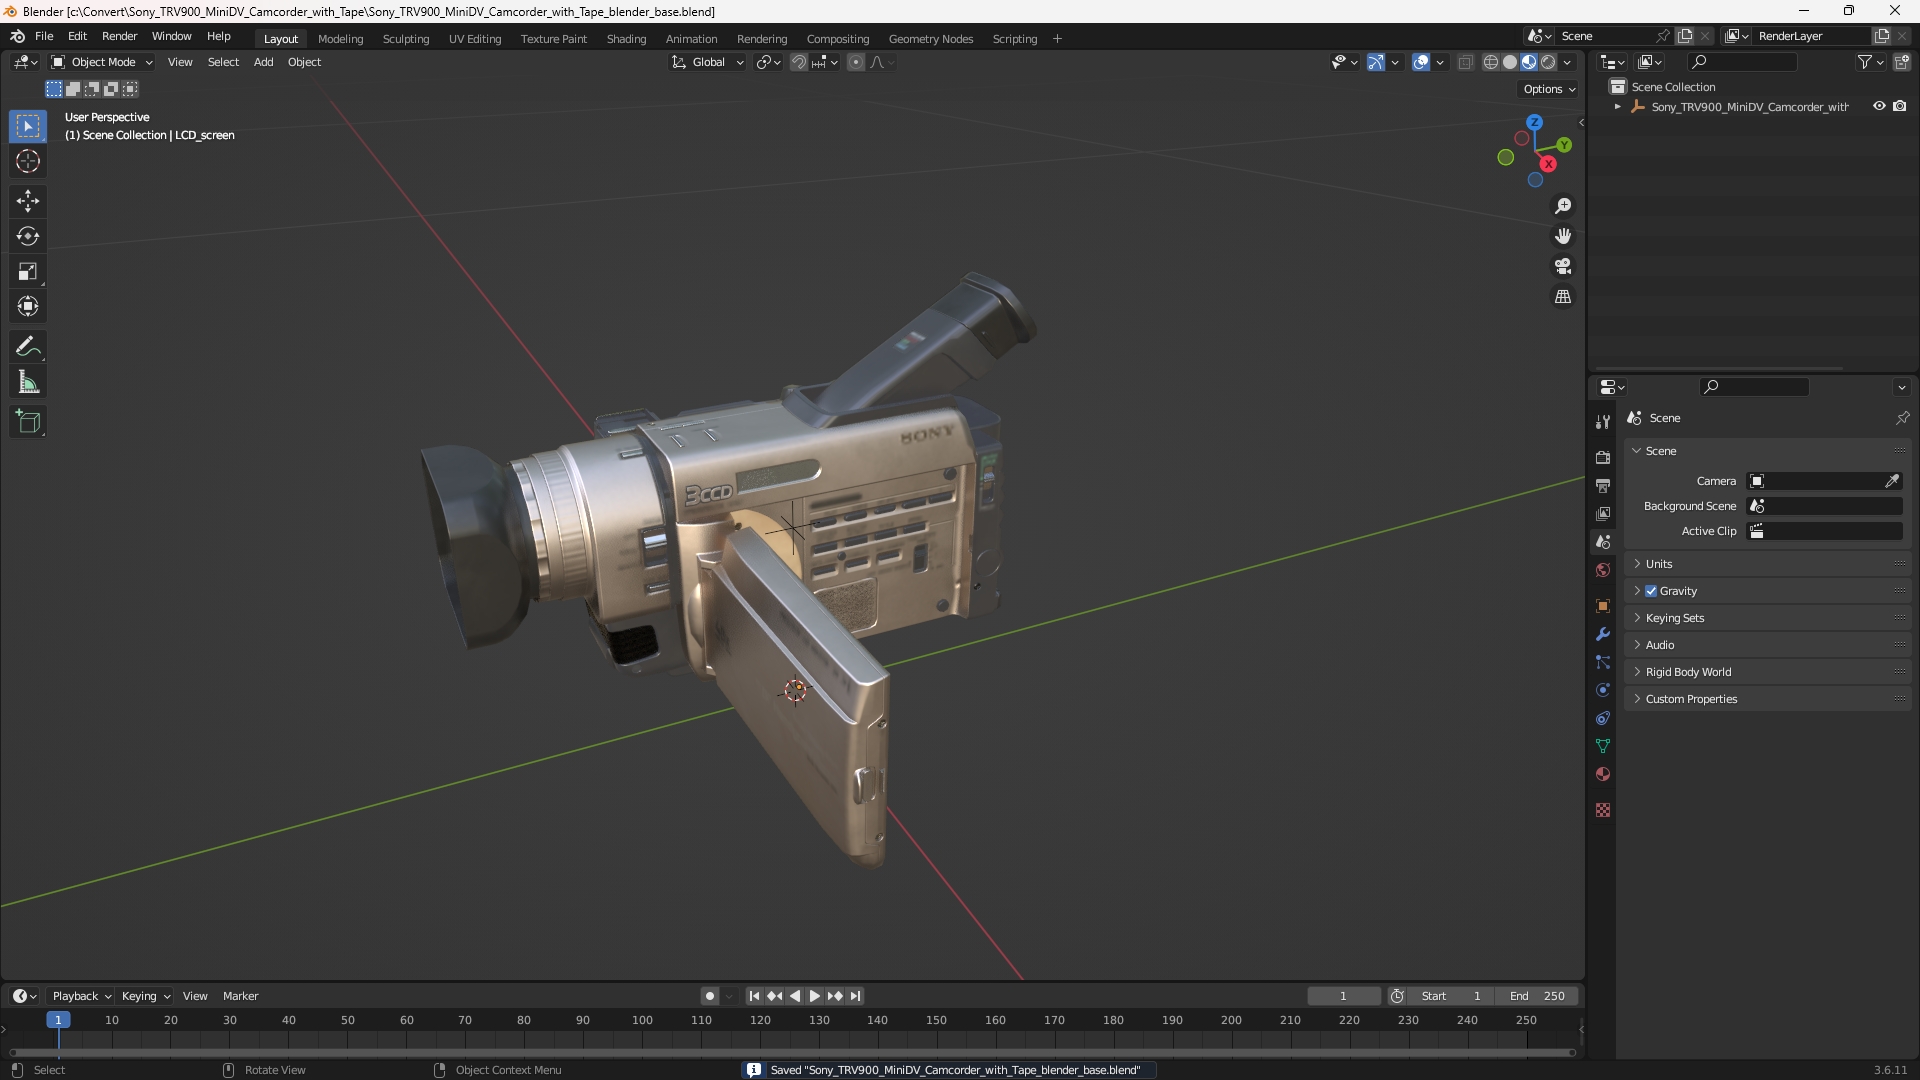The image size is (1920, 1080).
Task: Switch perspective/orthographic projection grid icon
Action: click(1563, 297)
